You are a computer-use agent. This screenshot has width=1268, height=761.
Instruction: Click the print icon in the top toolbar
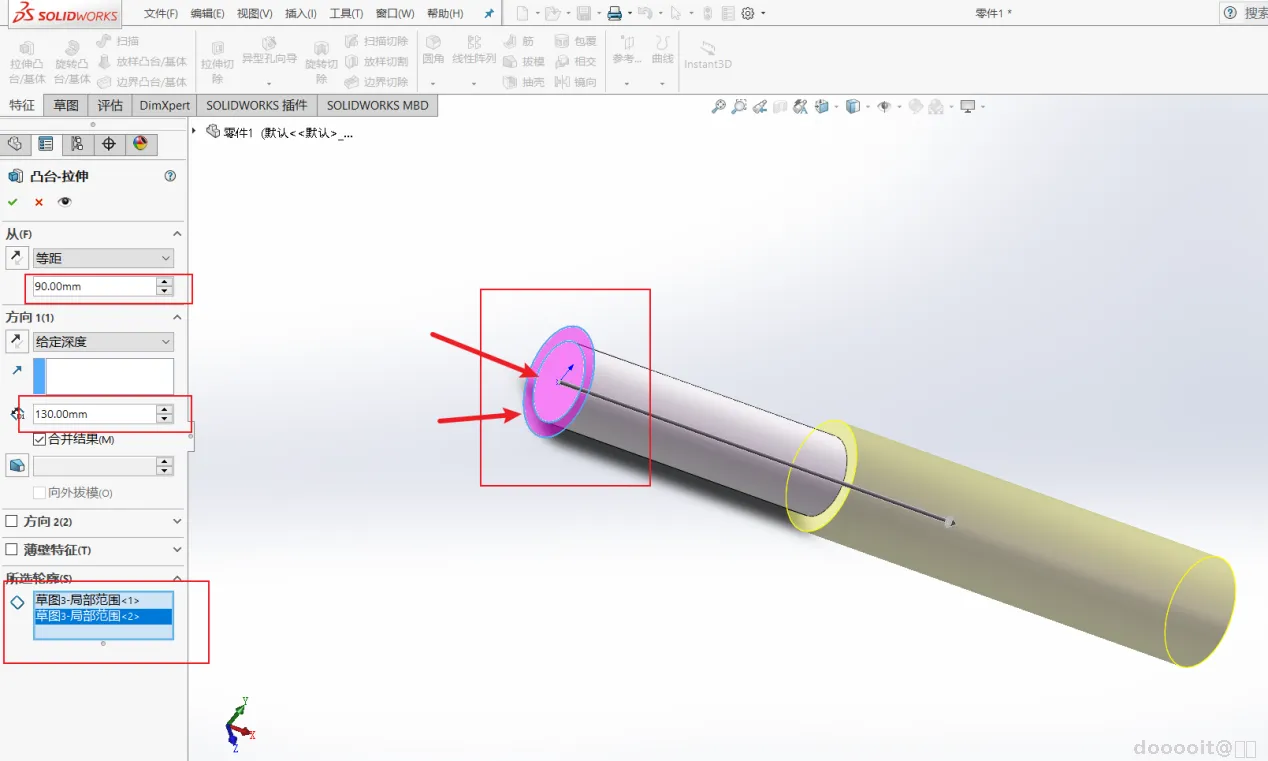click(x=614, y=13)
